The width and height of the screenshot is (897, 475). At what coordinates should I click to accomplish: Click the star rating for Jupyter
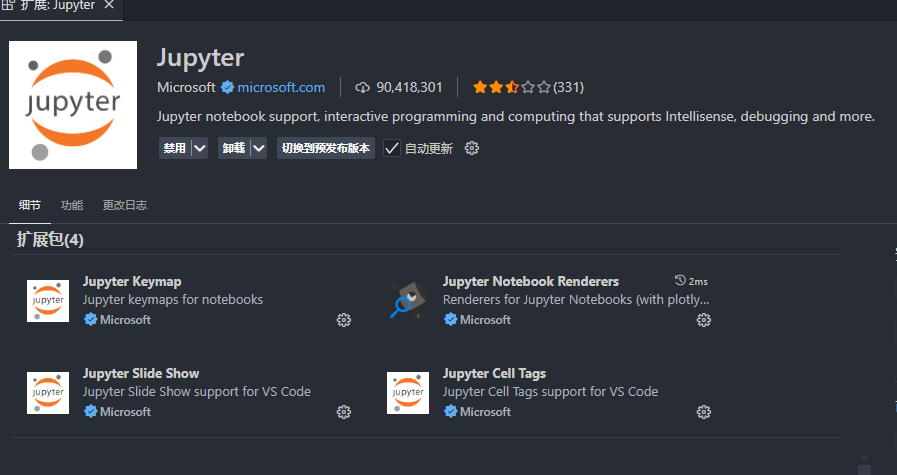pyautogui.click(x=511, y=88)
